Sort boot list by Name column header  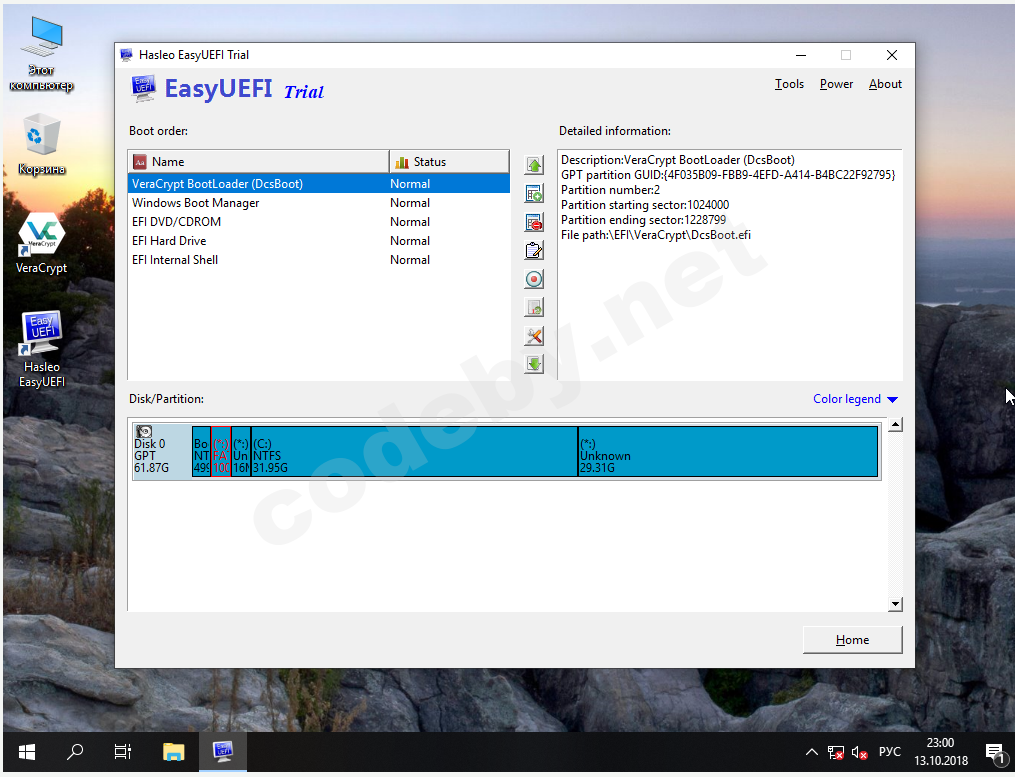coord(259,162)
